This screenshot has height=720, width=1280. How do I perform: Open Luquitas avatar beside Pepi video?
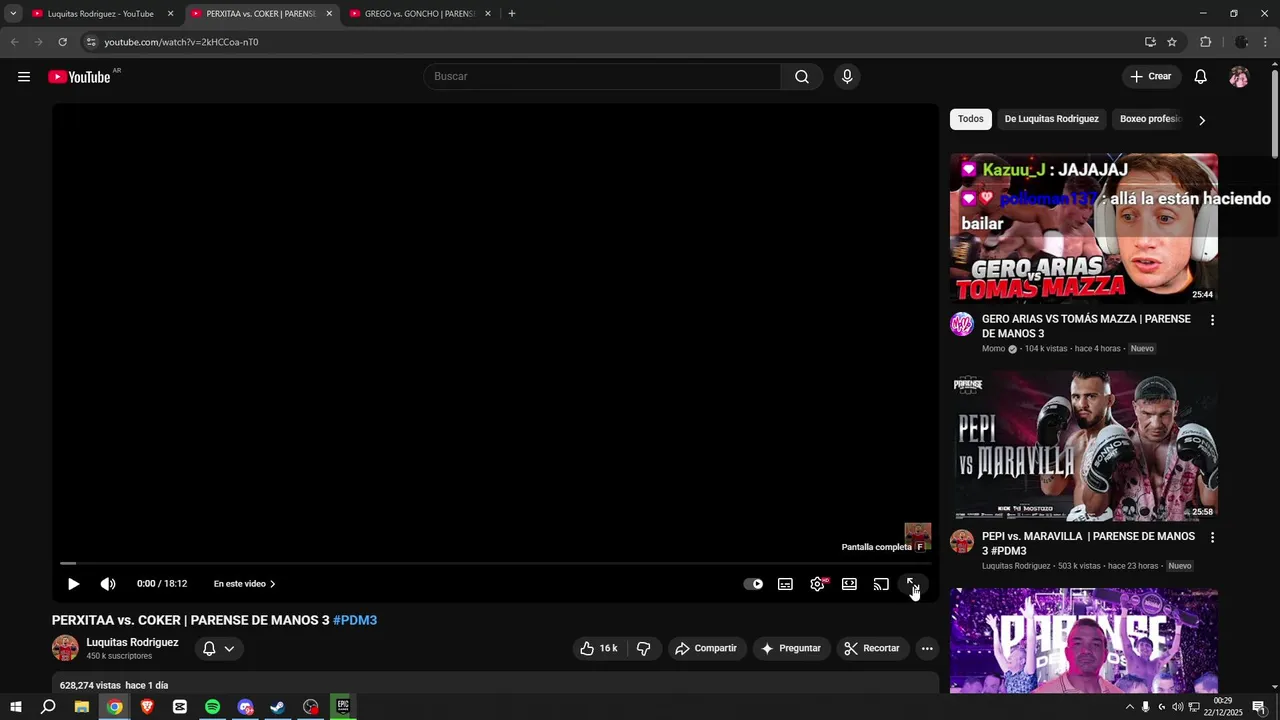962,541
